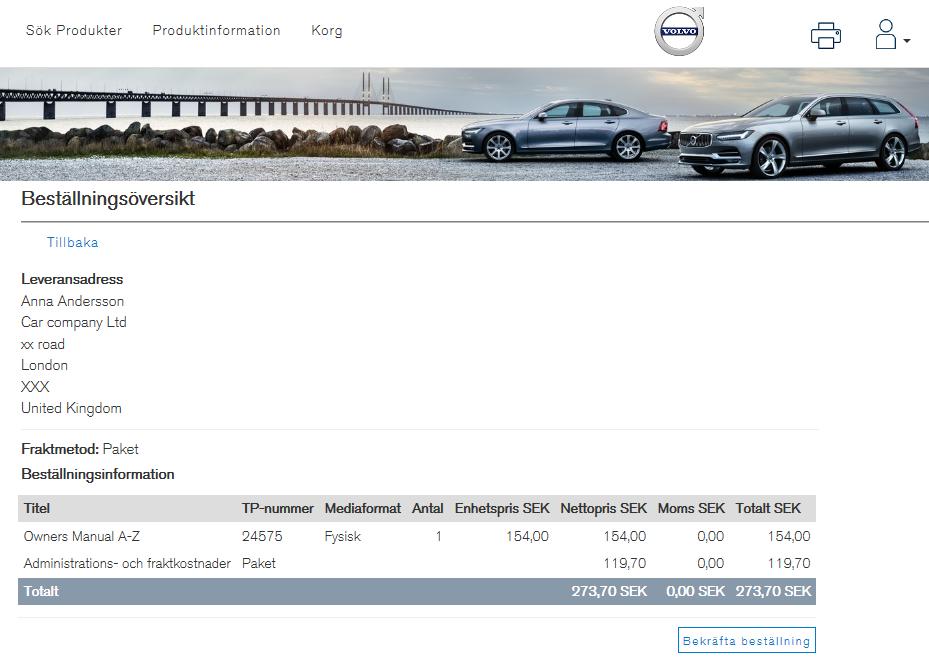Click the Enhetspris SEK column header
This screenshot has width=929, height=659.
coord(502,508)
